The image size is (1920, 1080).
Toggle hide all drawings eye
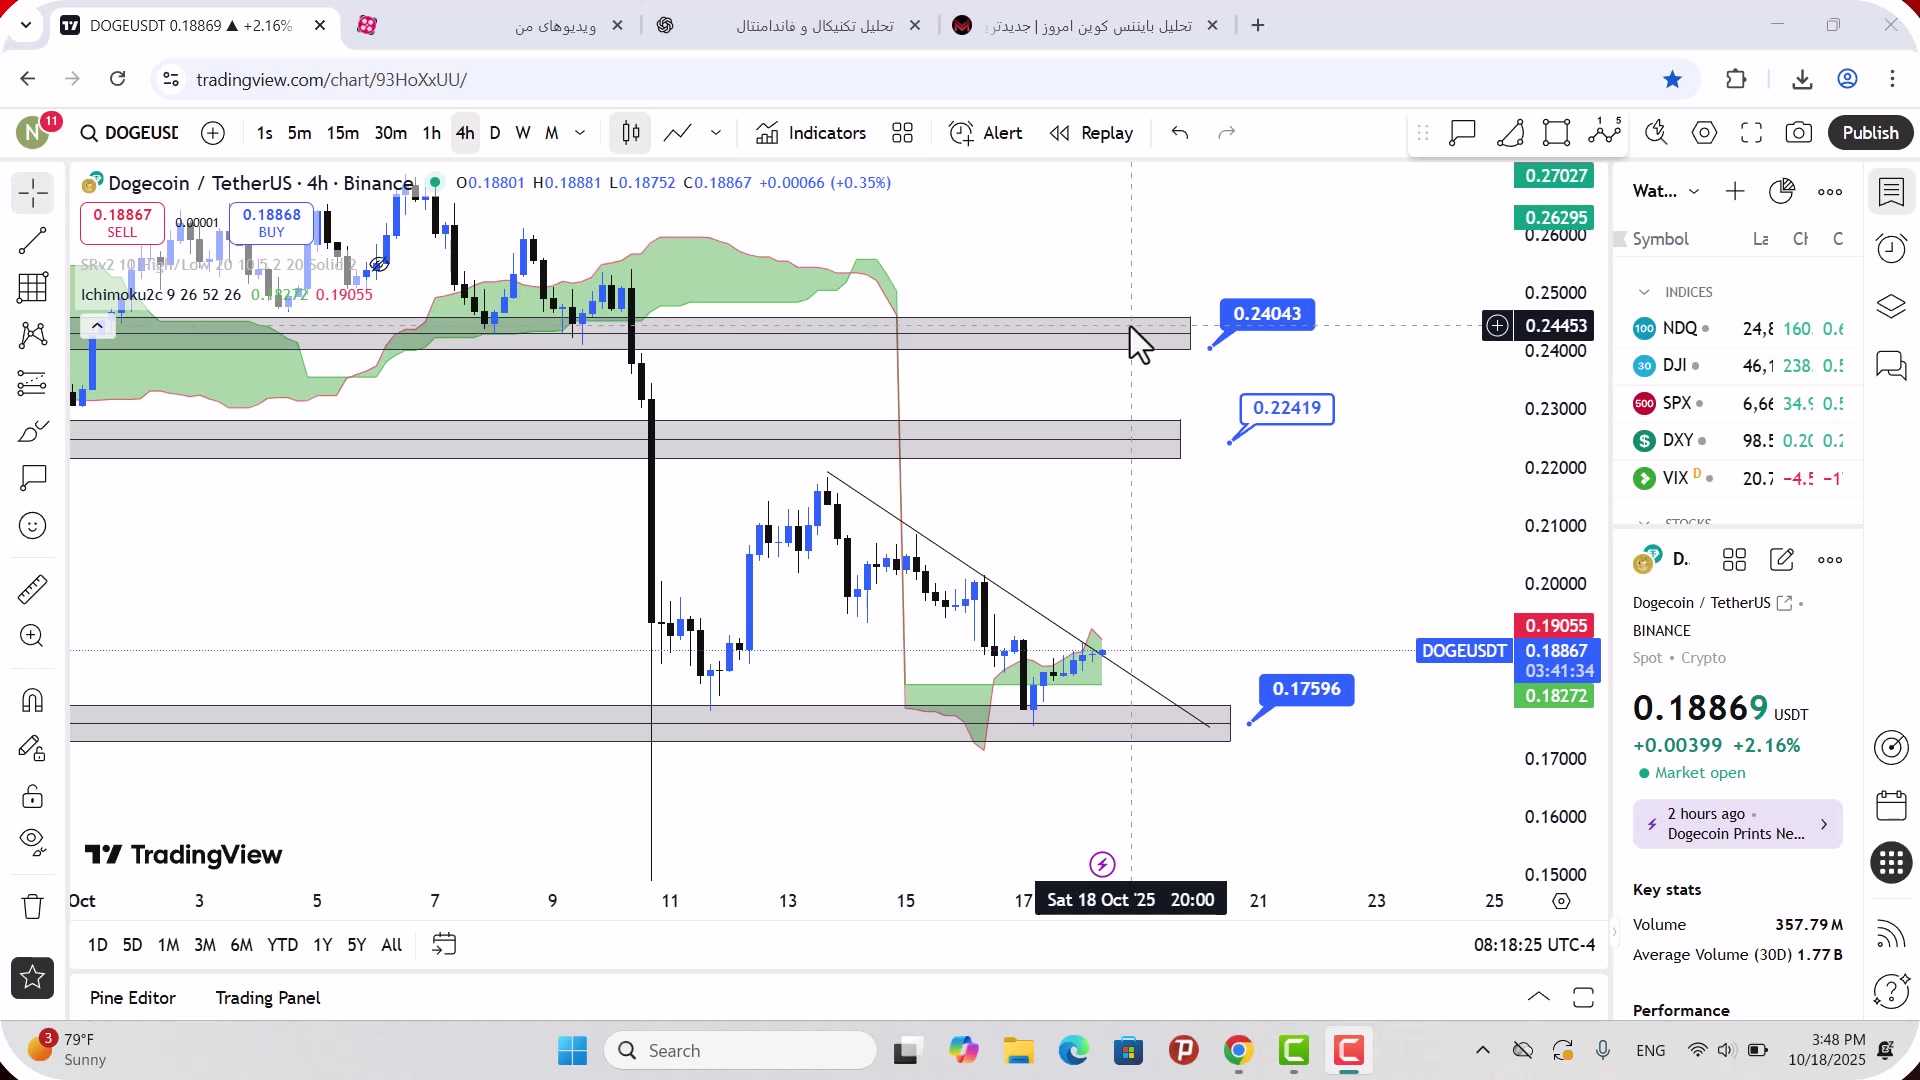pyautogui.click(x=33, y=843)
